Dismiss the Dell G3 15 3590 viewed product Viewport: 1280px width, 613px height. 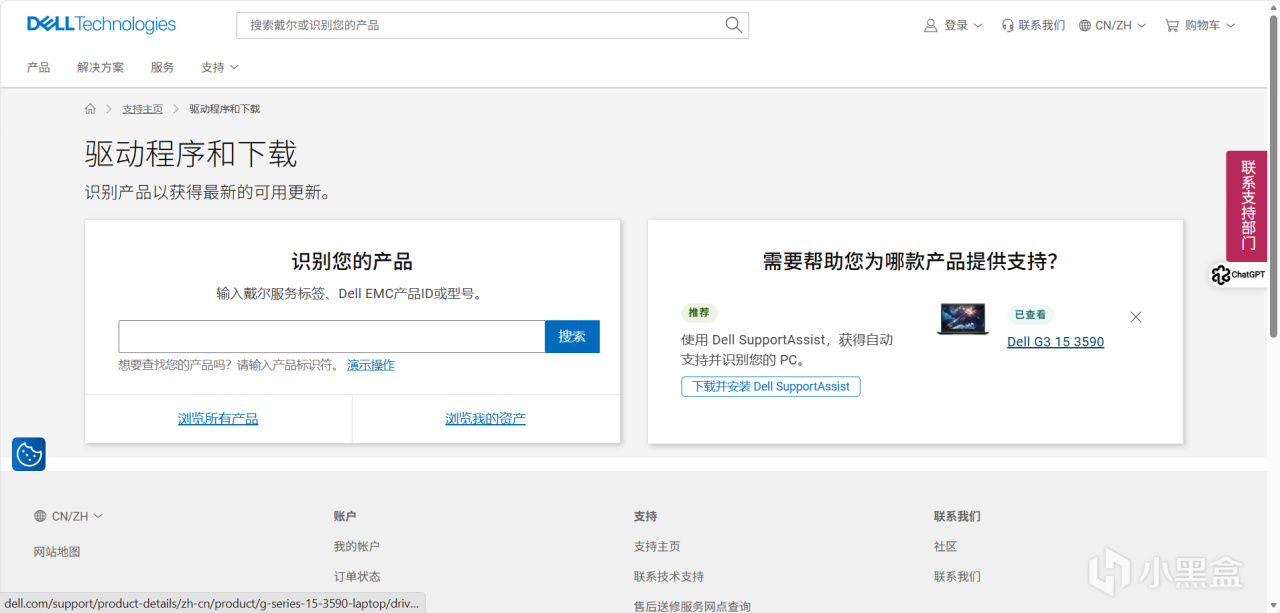(x=1136, y=317)
